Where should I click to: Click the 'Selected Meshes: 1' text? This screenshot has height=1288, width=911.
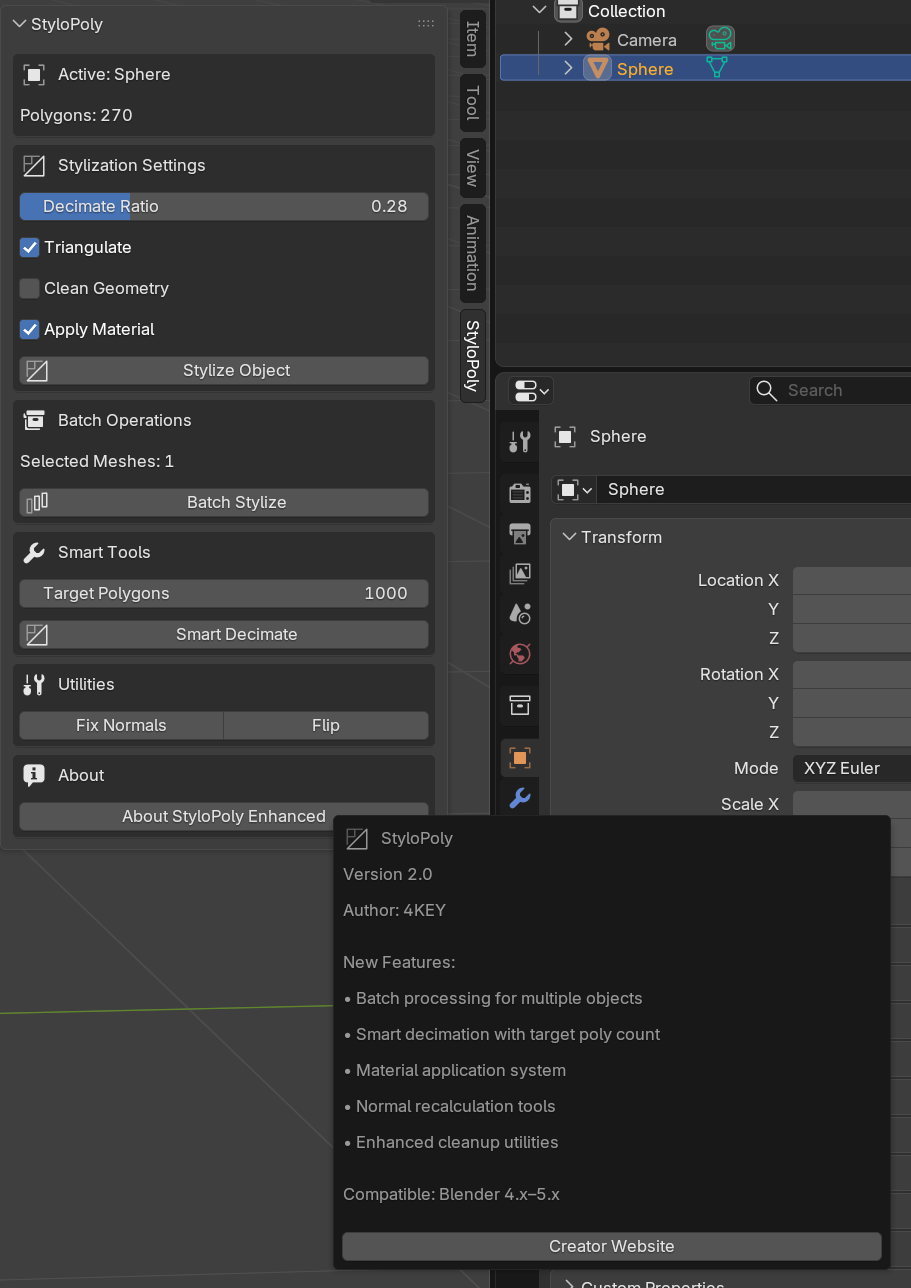click(97, 461)
